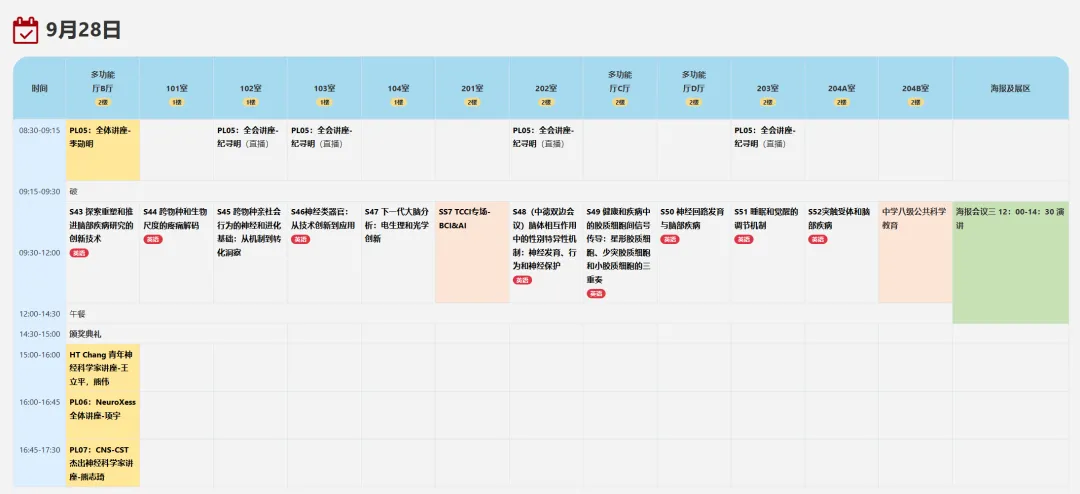Viewport: 1080px width, 494px height.
Task: Click the 英语 badge under session S49
Action: 596,294
